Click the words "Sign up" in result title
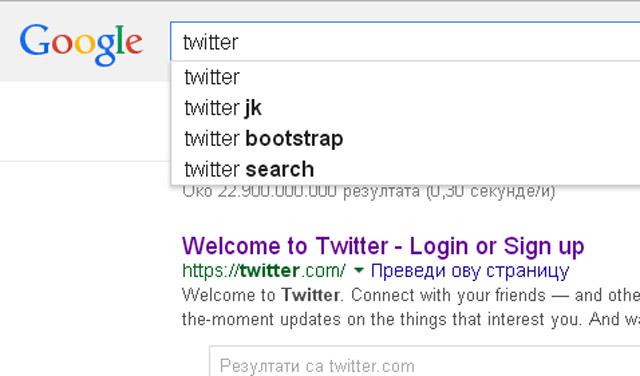Viewport: 640px width, 376px height. click(x=544, y=247)
